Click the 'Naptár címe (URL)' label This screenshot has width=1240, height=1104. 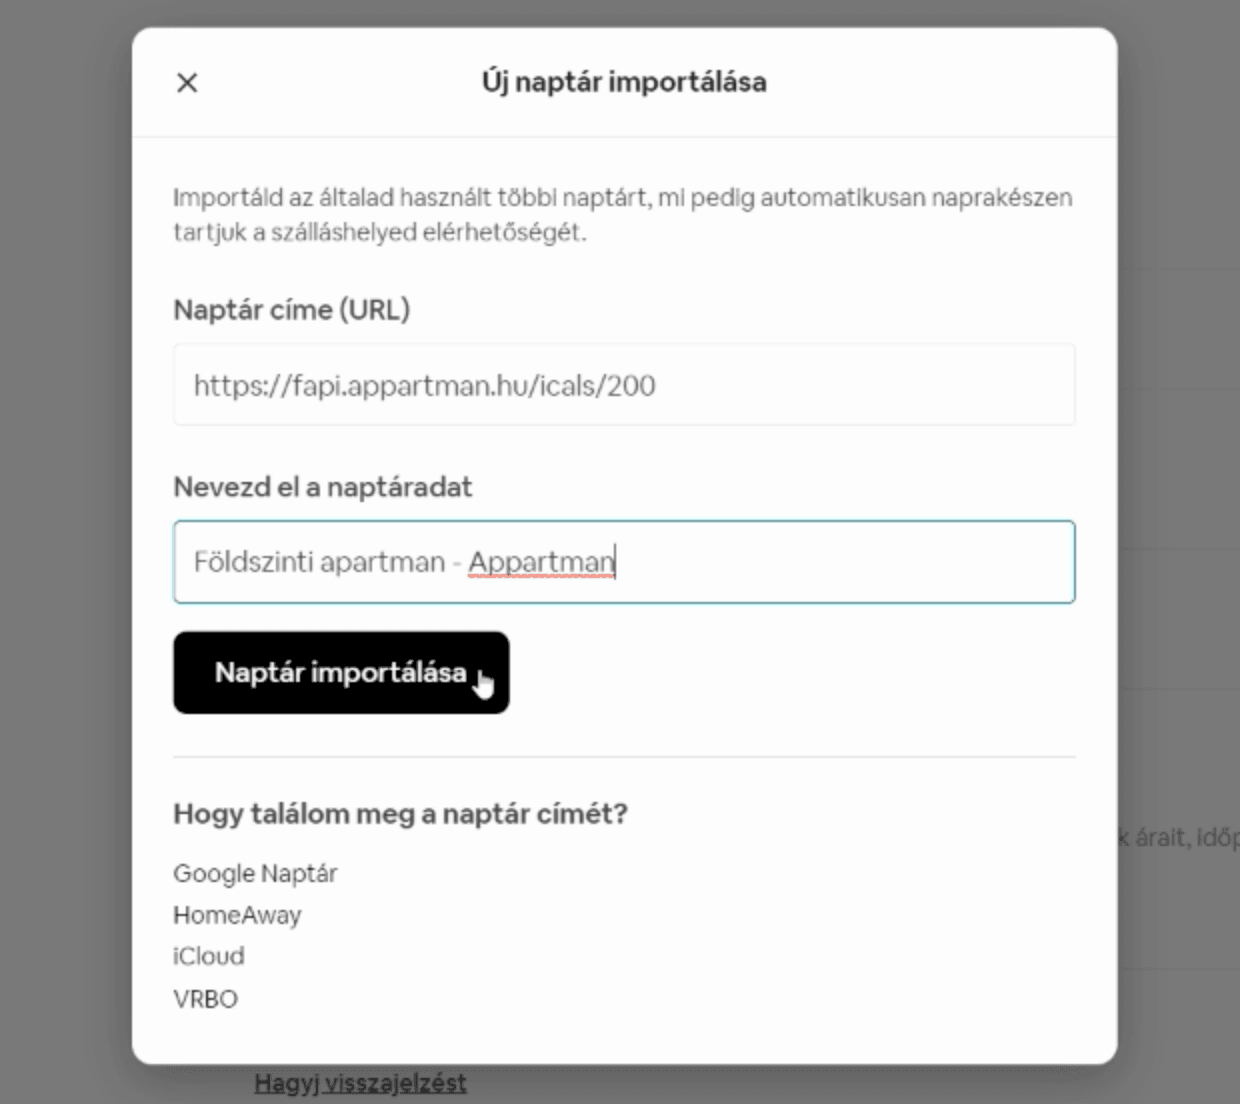292,310
